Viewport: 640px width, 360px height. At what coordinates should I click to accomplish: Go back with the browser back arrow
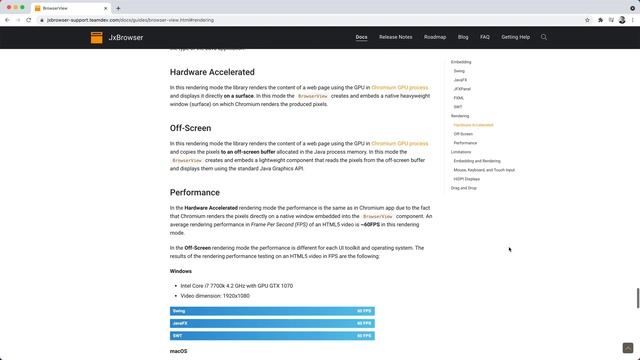(x=7, y=20)
